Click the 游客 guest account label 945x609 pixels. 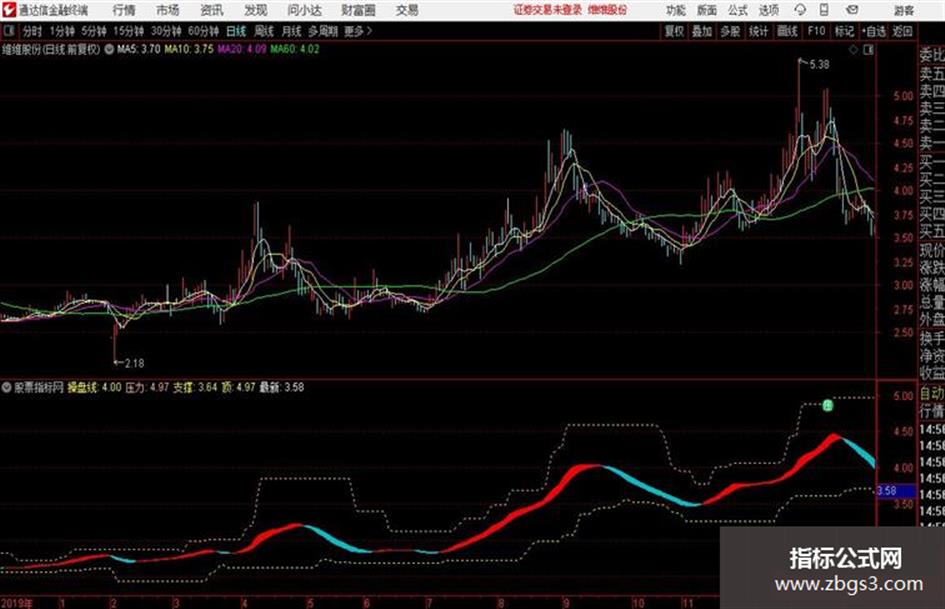pos(904,10)
